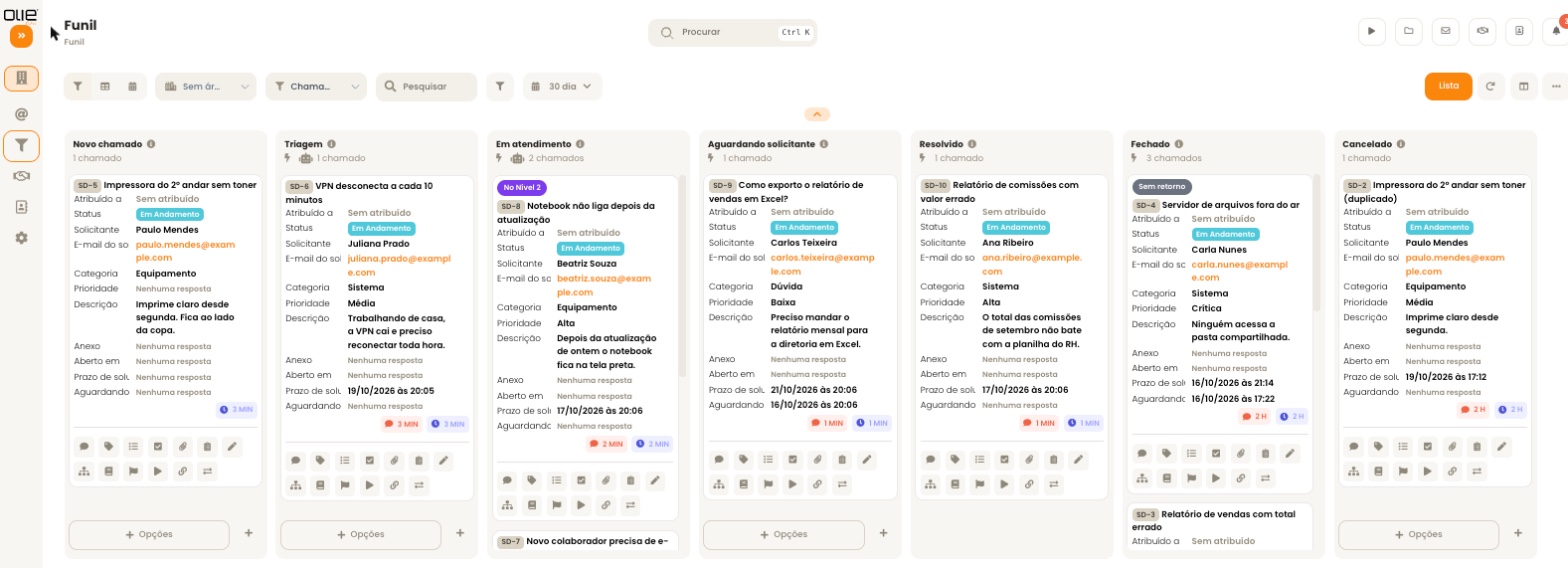
Task: Click the info icon beside Novo chamado
Action: pos(152,144)
